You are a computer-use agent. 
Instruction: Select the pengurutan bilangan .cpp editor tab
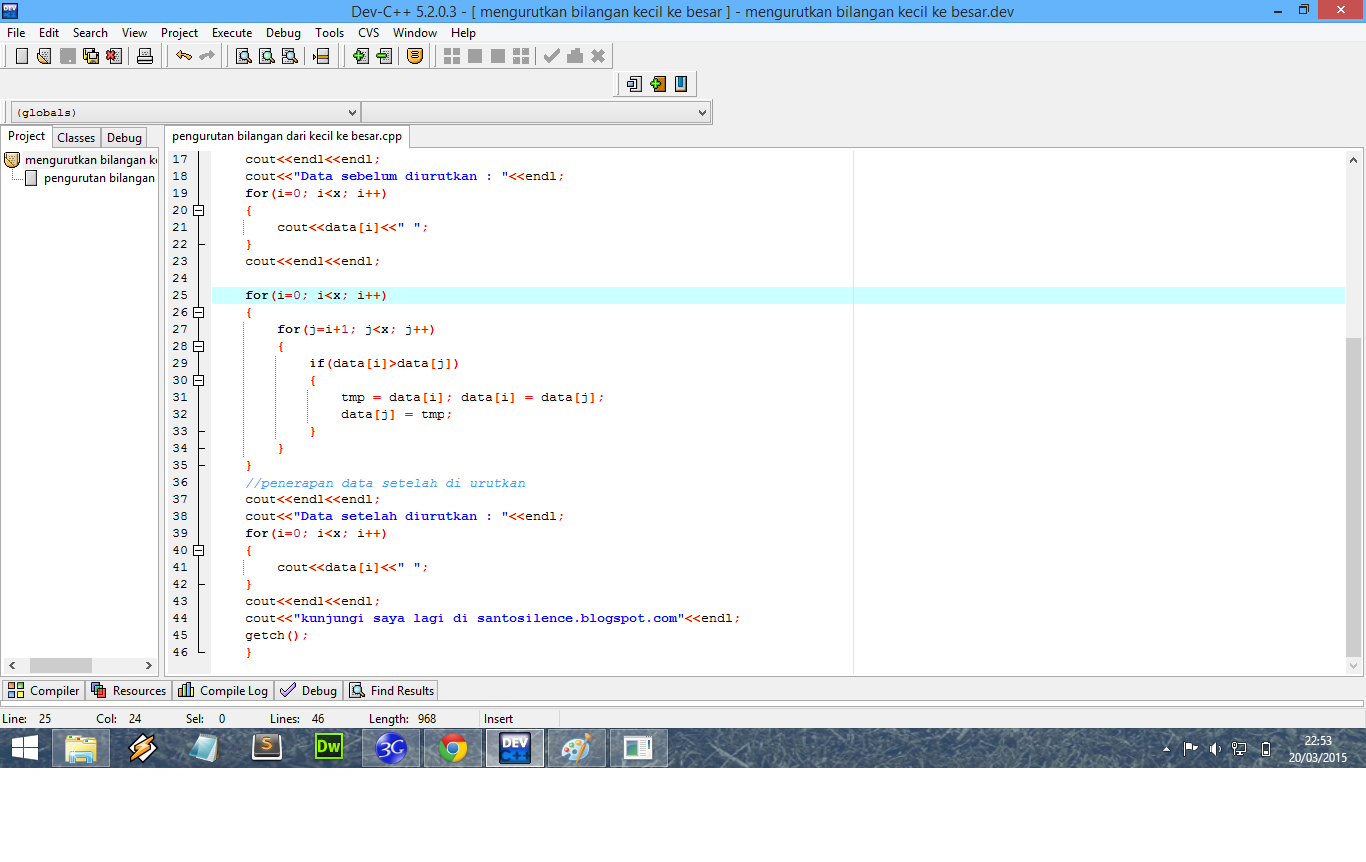tap(287, 136)
